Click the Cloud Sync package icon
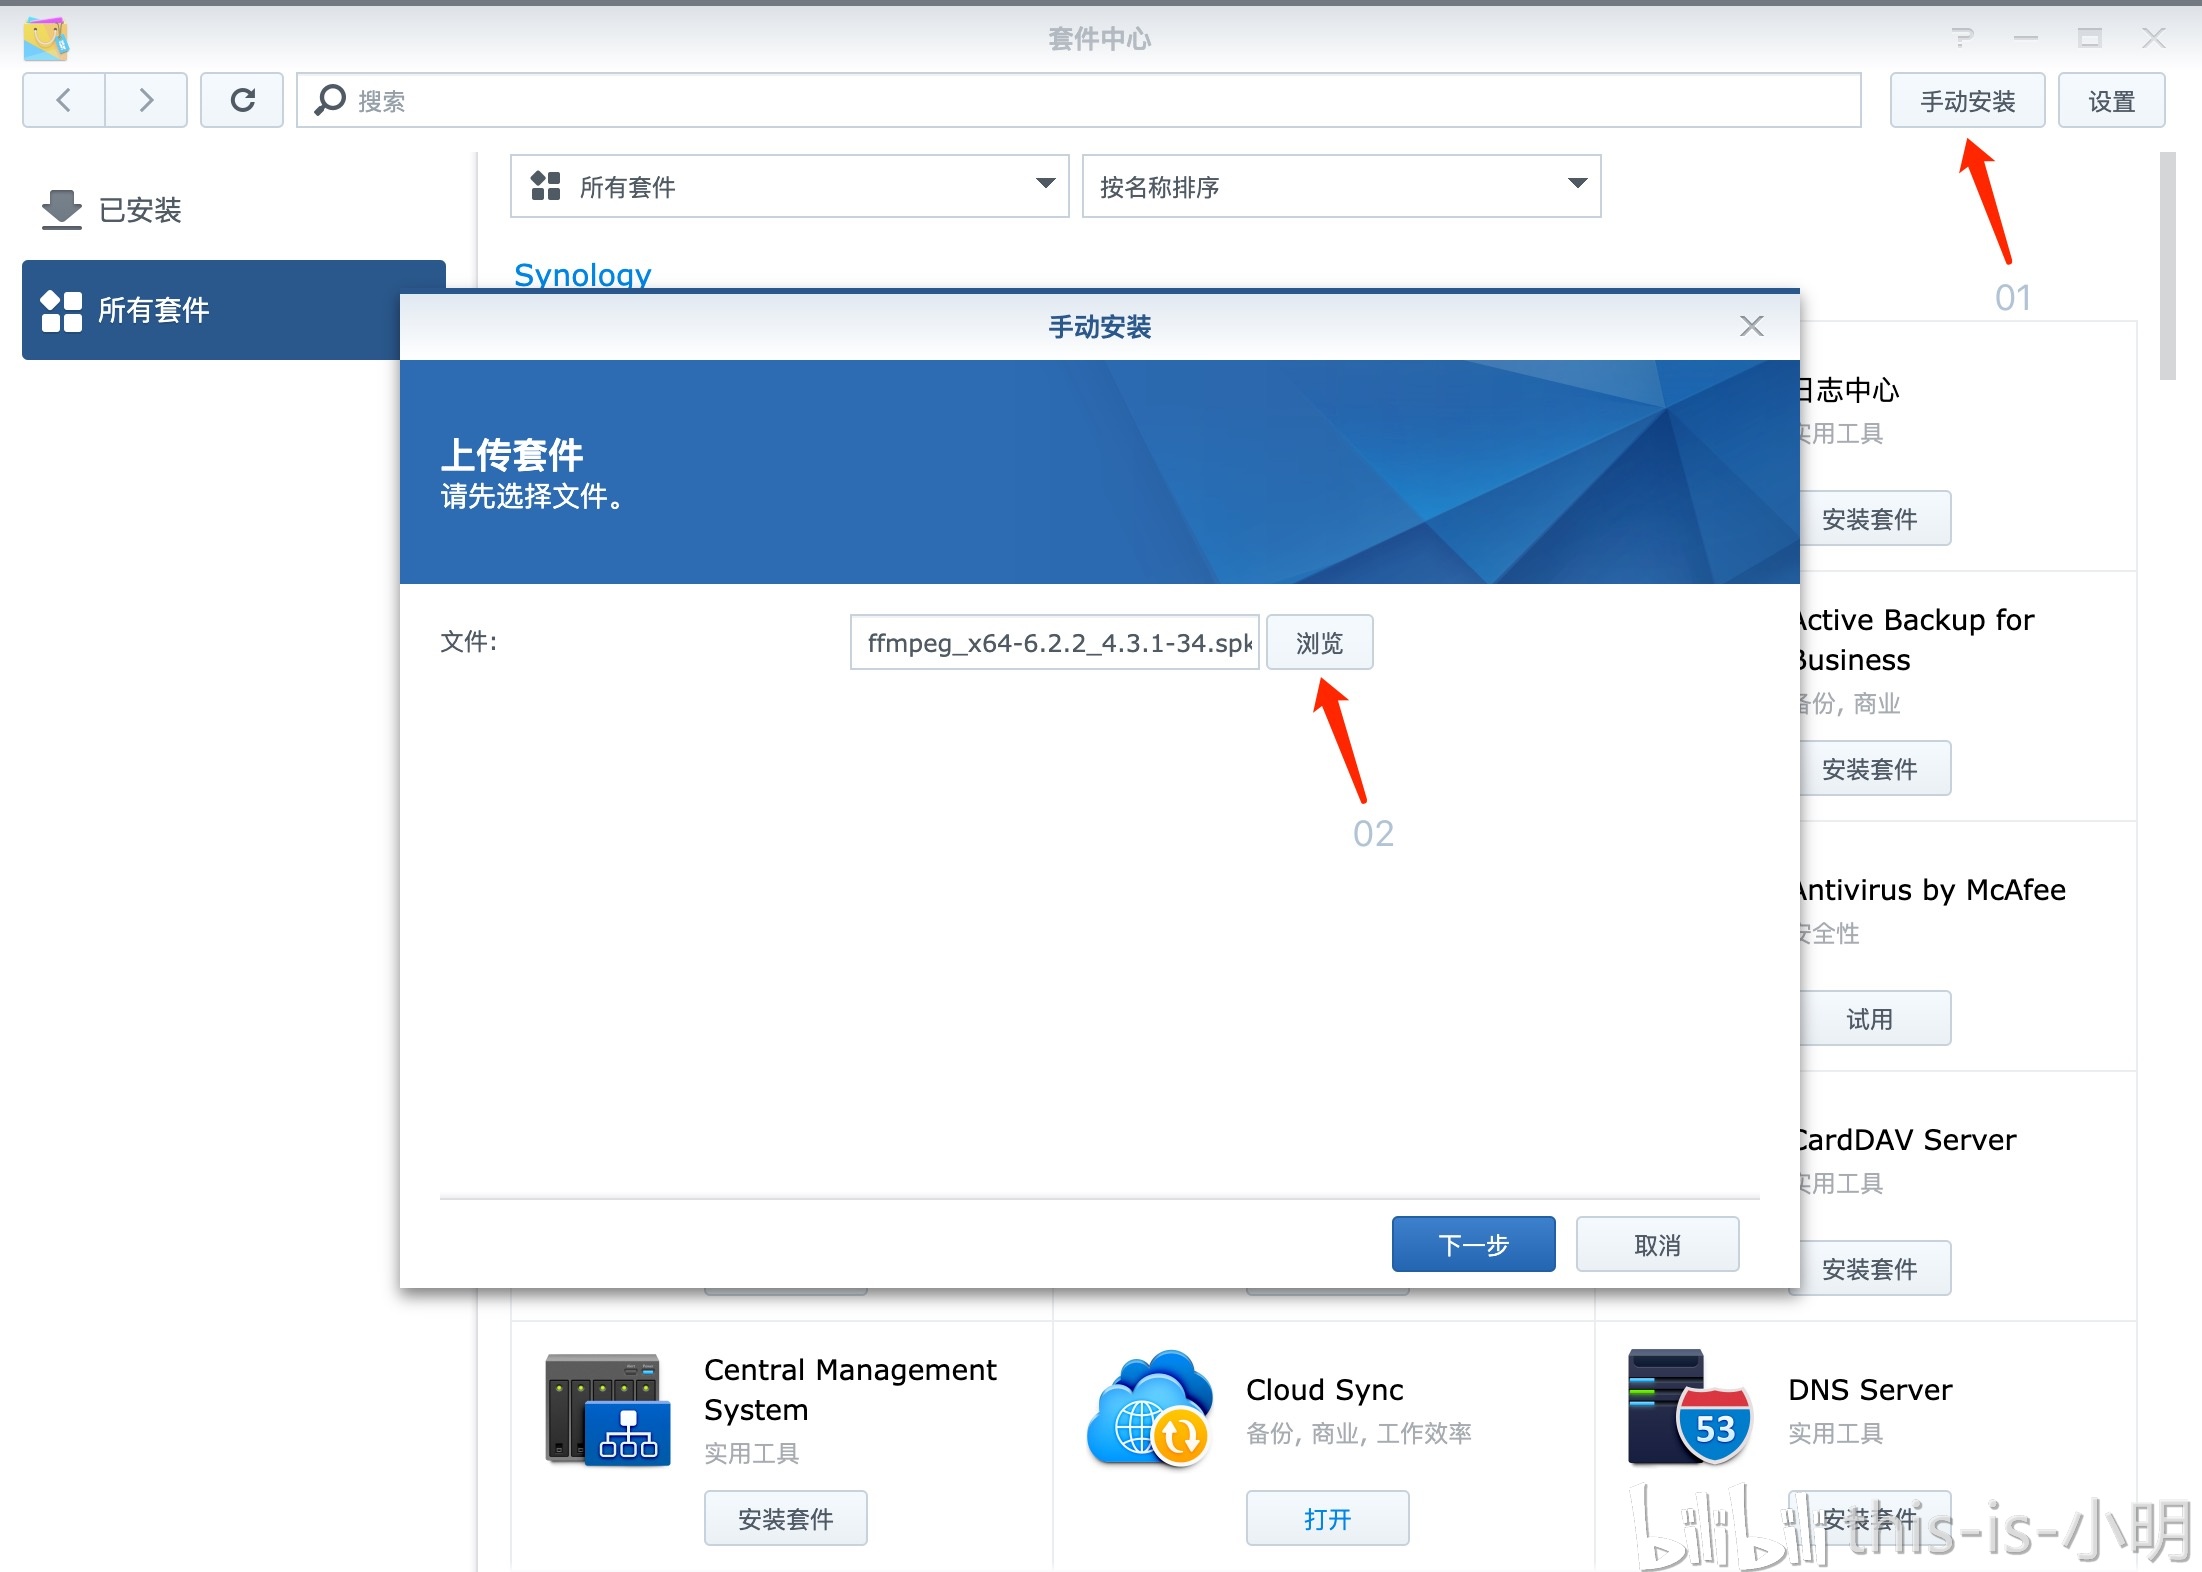Image resolution: width=2202 pixels, height=1572 pixels. pyautogui.click(x=1150, y=1410)
